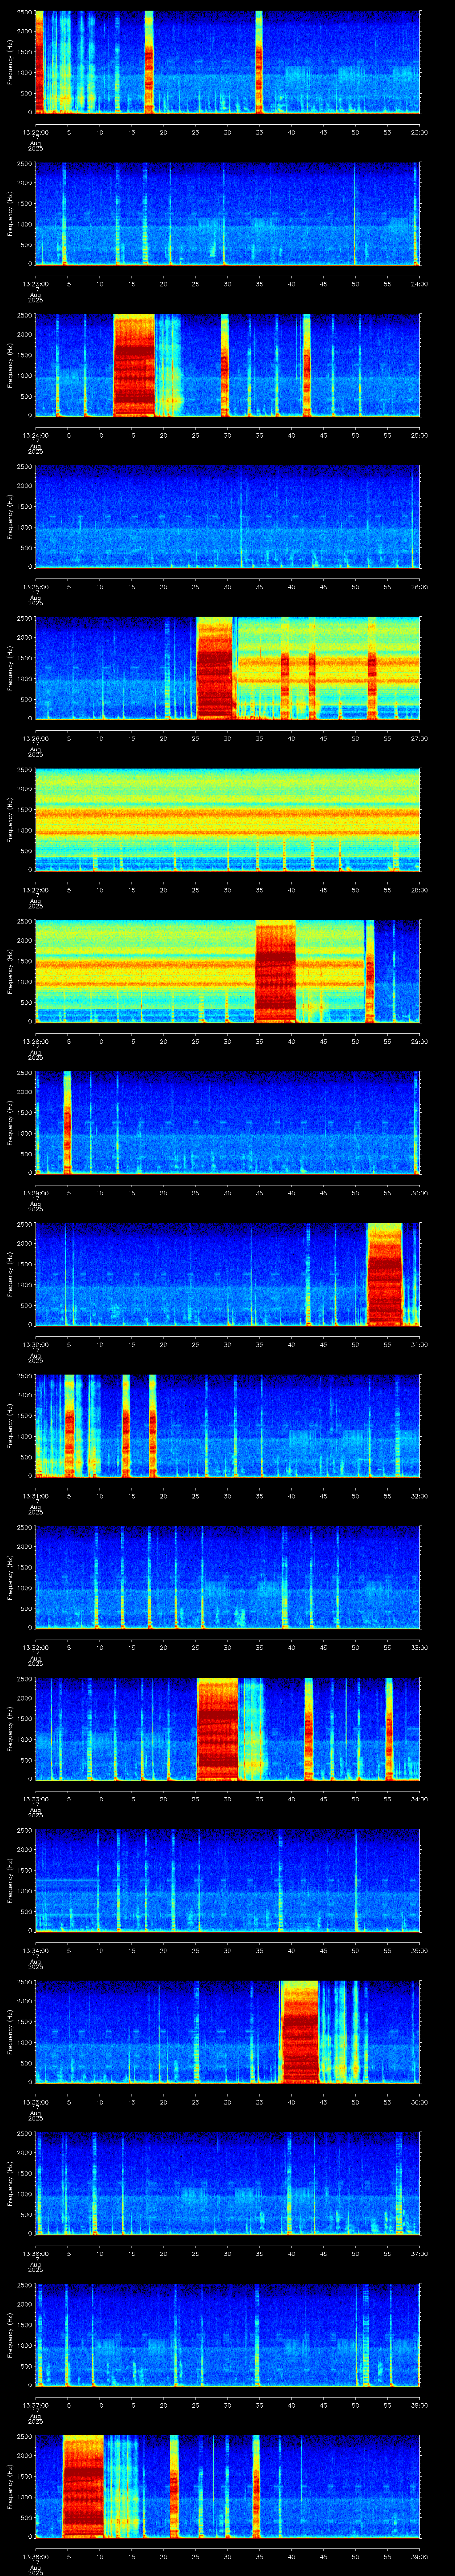
Task: Click the 13:29:00 time axis label
Action: pyautogui.click(x=35, y=1192)
